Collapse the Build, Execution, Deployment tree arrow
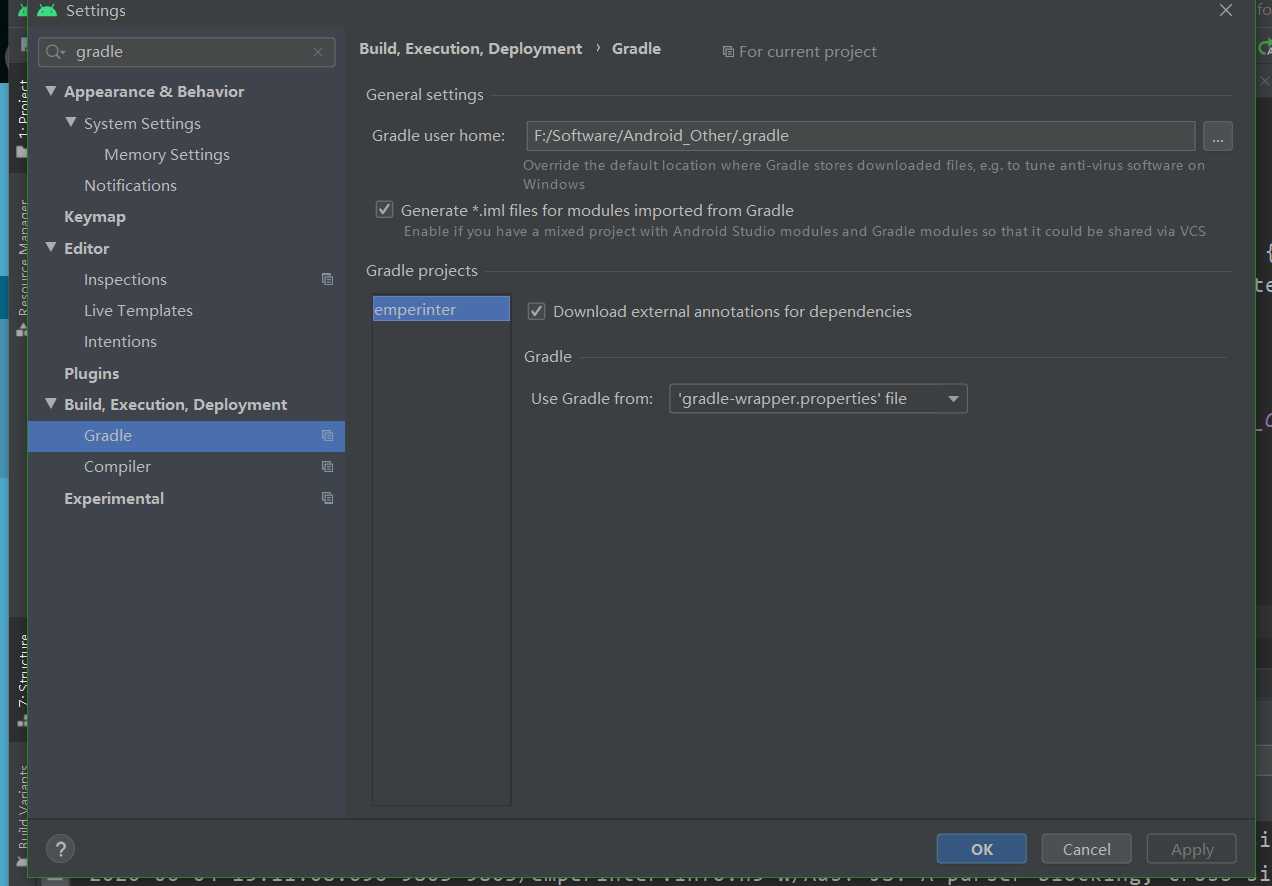Viewport: 1272px width, 886px height. coord(51,404)
